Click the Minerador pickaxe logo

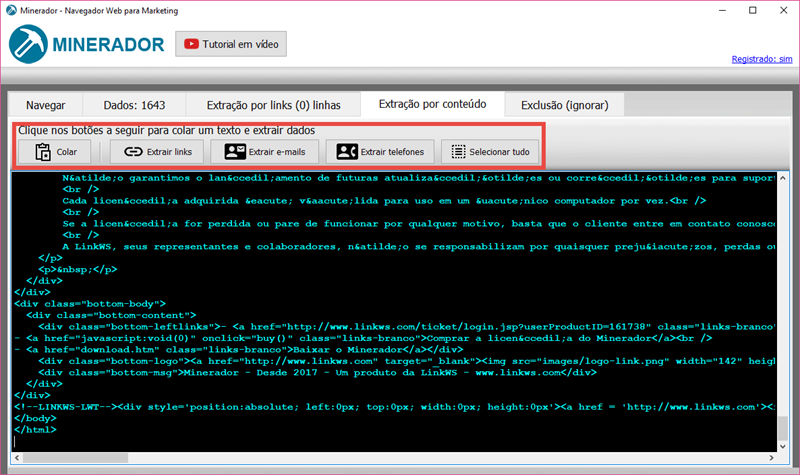pos(28,44)
